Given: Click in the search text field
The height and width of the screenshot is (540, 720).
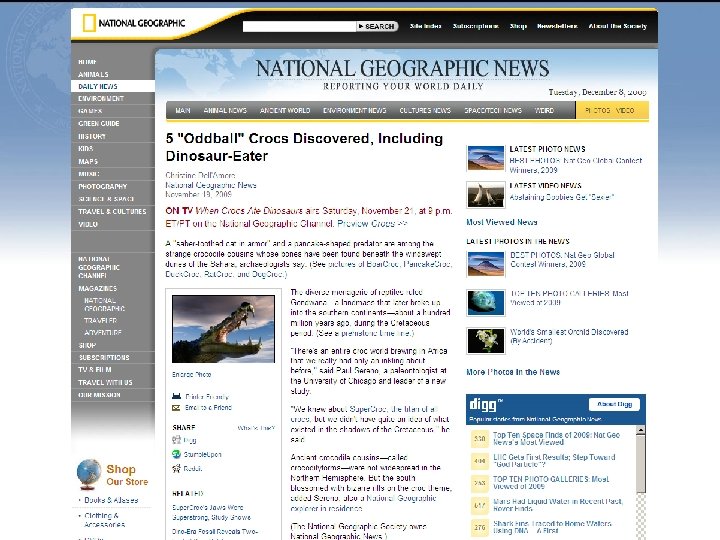Looking at the screenshot, I should coord(299,27).
